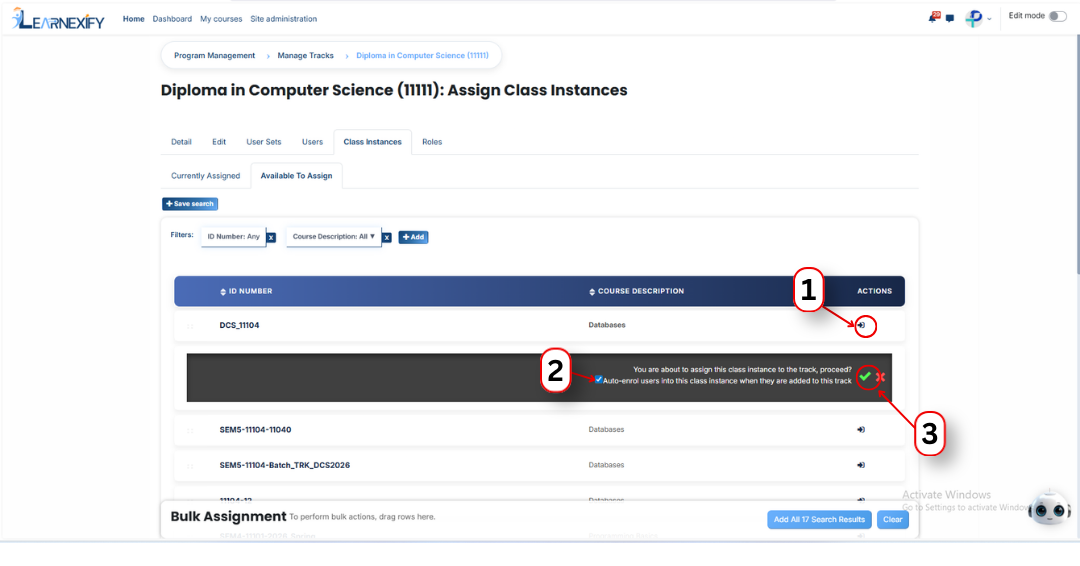Switch to the Edit tab
This screenshot has width=1080, height=566.
coord(219,142)
